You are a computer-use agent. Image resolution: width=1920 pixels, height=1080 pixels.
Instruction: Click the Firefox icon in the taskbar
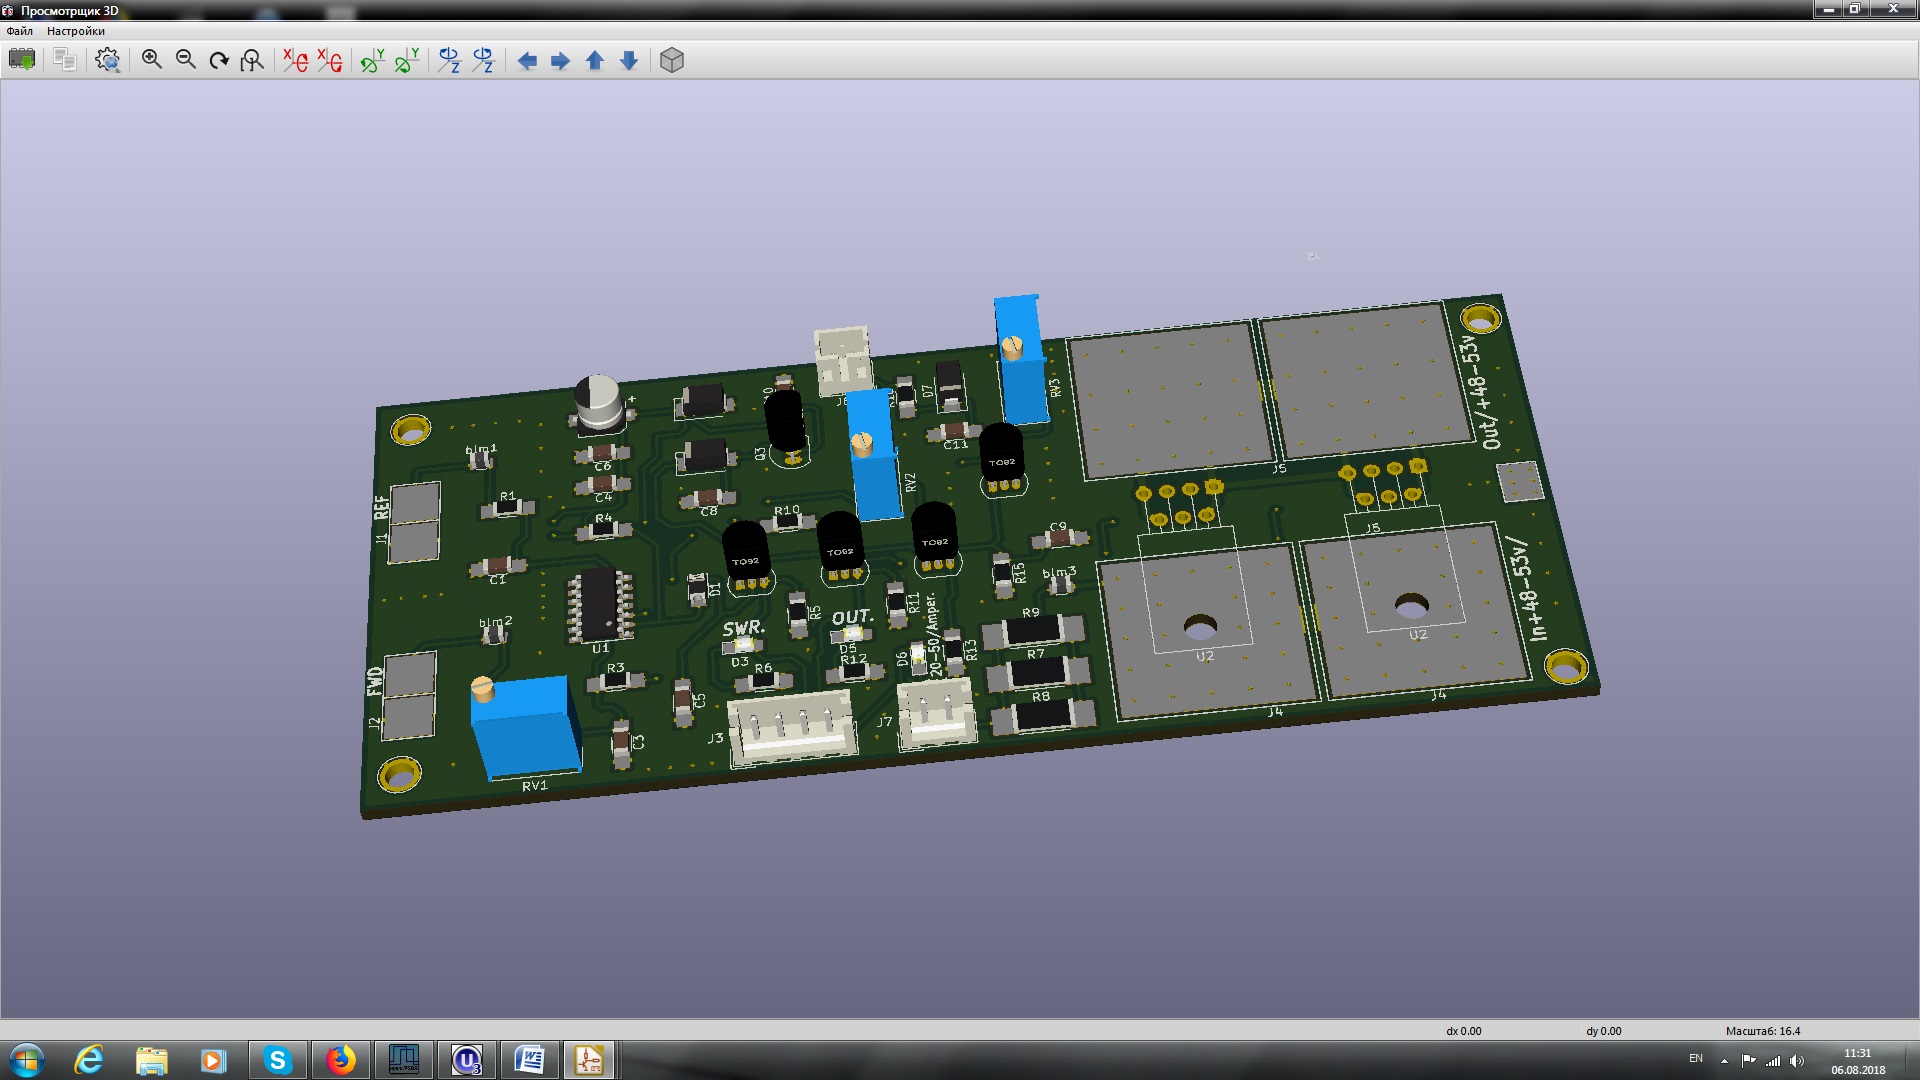coord(340,1059)
